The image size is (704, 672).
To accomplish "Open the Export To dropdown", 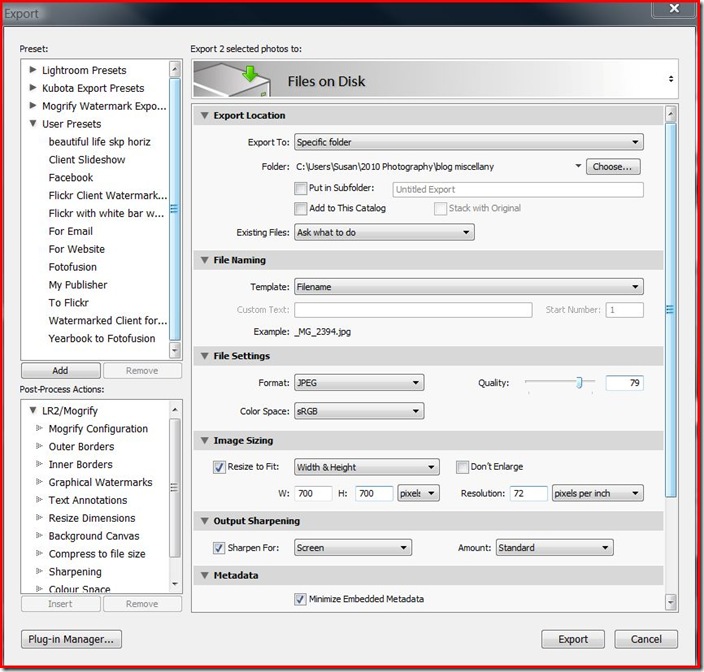I will click(468, 143).
